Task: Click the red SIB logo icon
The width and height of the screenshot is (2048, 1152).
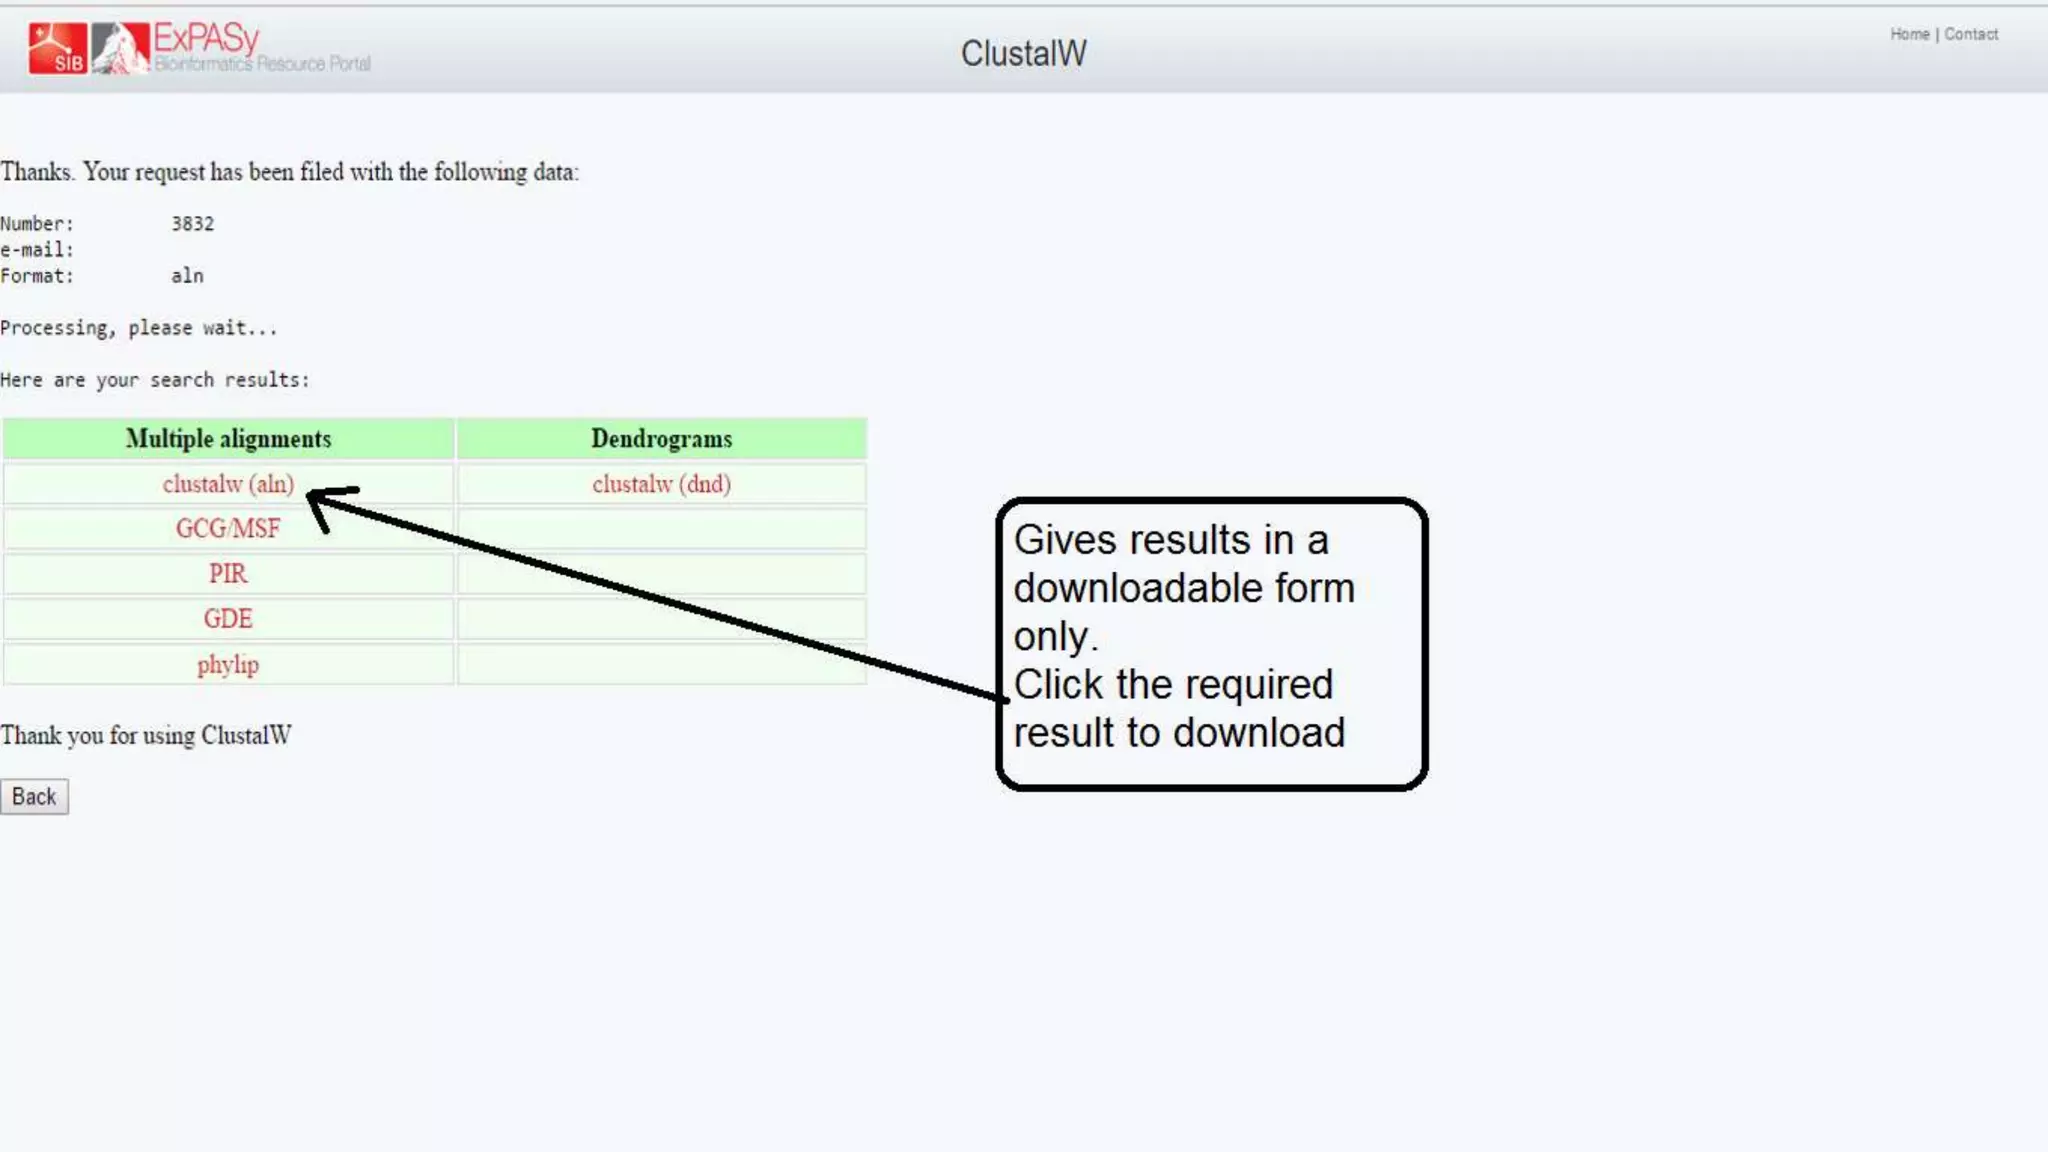Action: (x=57, y=48)
